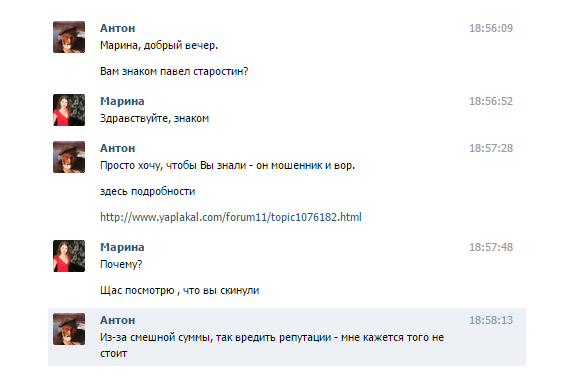Click the highlighted message about 'смешной суммы'
The width and height of the screenshot is (572, 389).
(272, 345)
